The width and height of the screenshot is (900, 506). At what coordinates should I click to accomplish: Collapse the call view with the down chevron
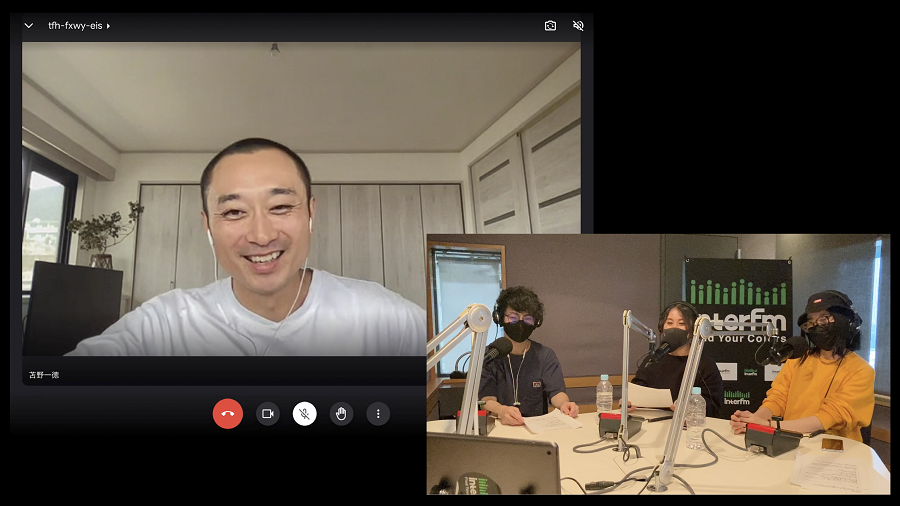(x=28, y=26)
